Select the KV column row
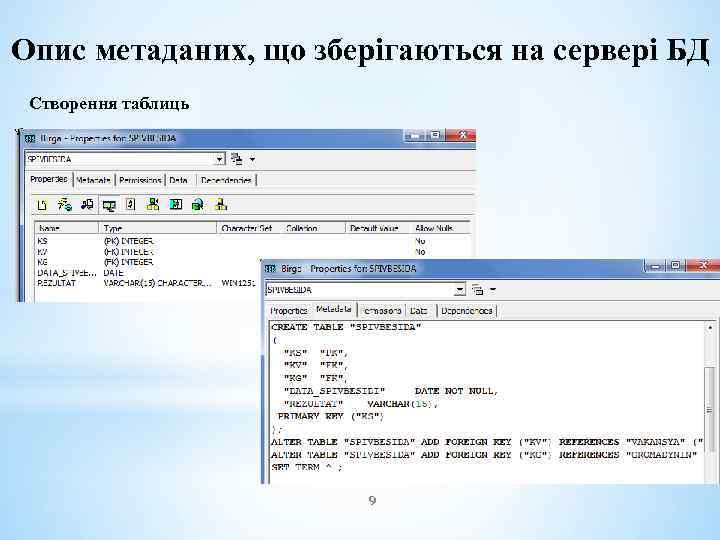The image size is (720, 540). coord(253,252)
